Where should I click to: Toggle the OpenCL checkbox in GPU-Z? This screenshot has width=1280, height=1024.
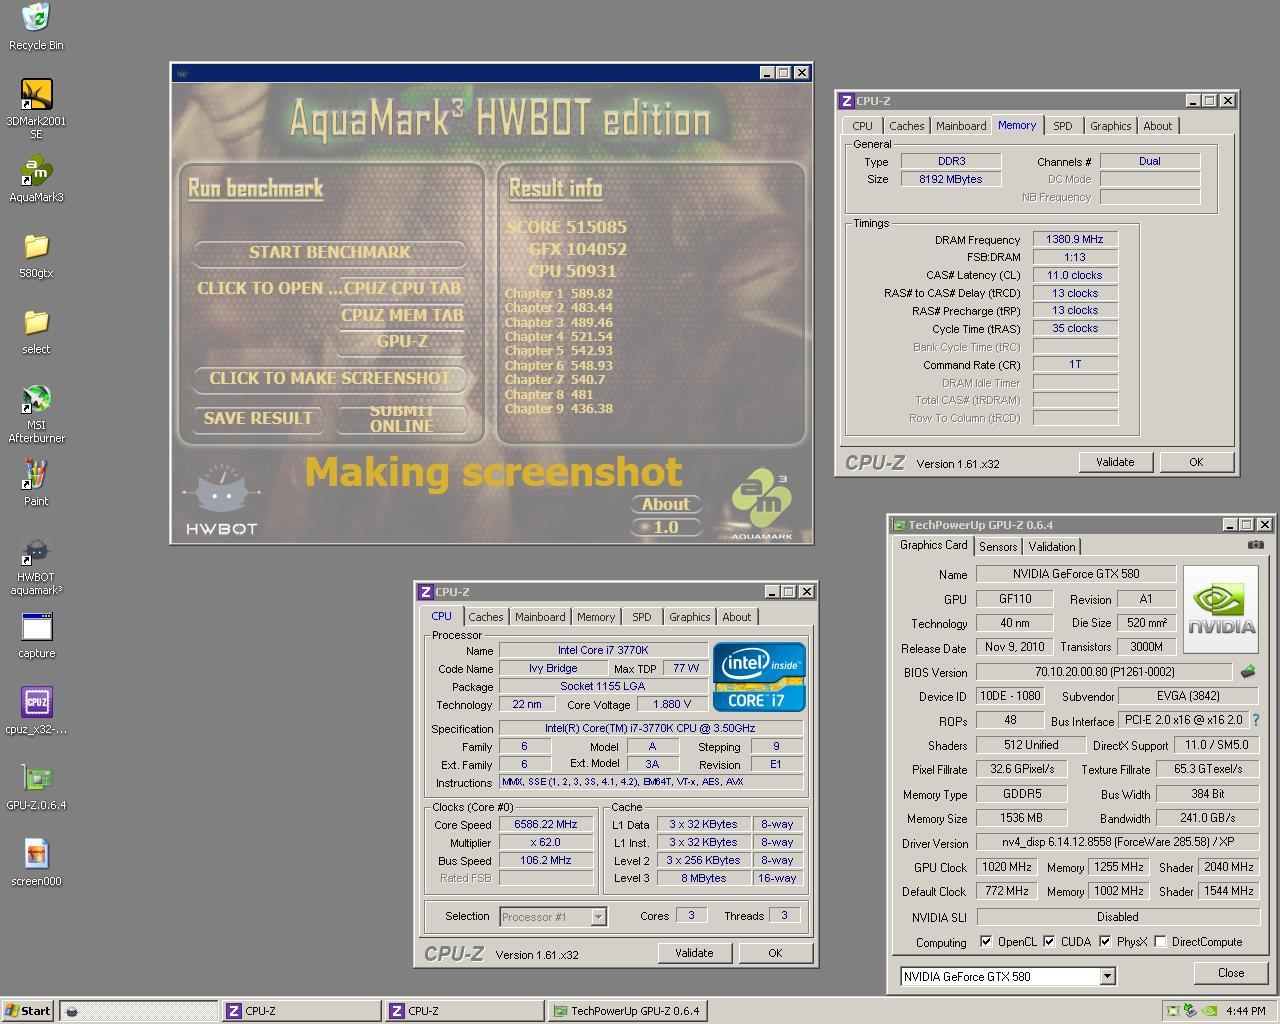pyautogui.click(x=986, y=942)
